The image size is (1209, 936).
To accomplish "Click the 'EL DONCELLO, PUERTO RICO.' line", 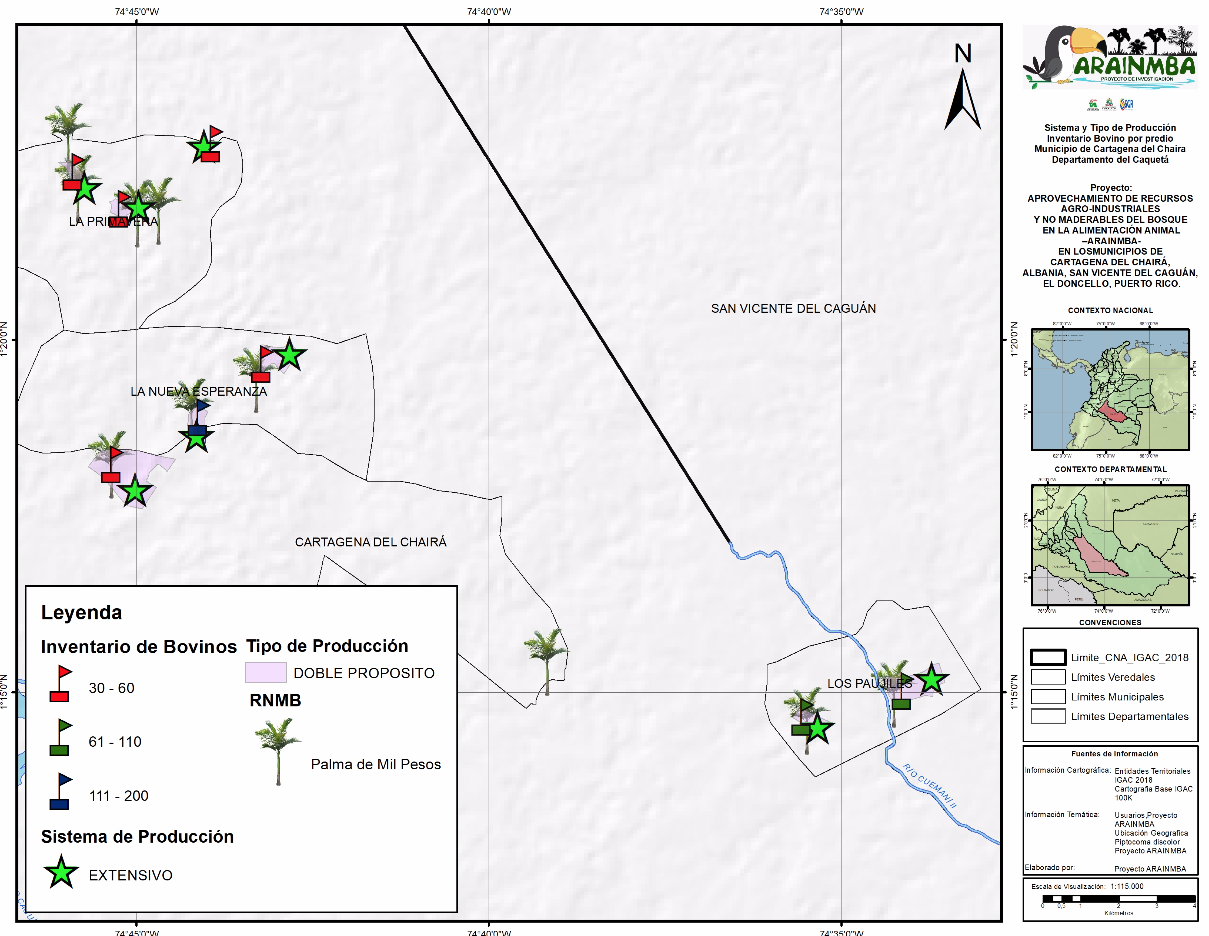I will (x=1111, y=283).
